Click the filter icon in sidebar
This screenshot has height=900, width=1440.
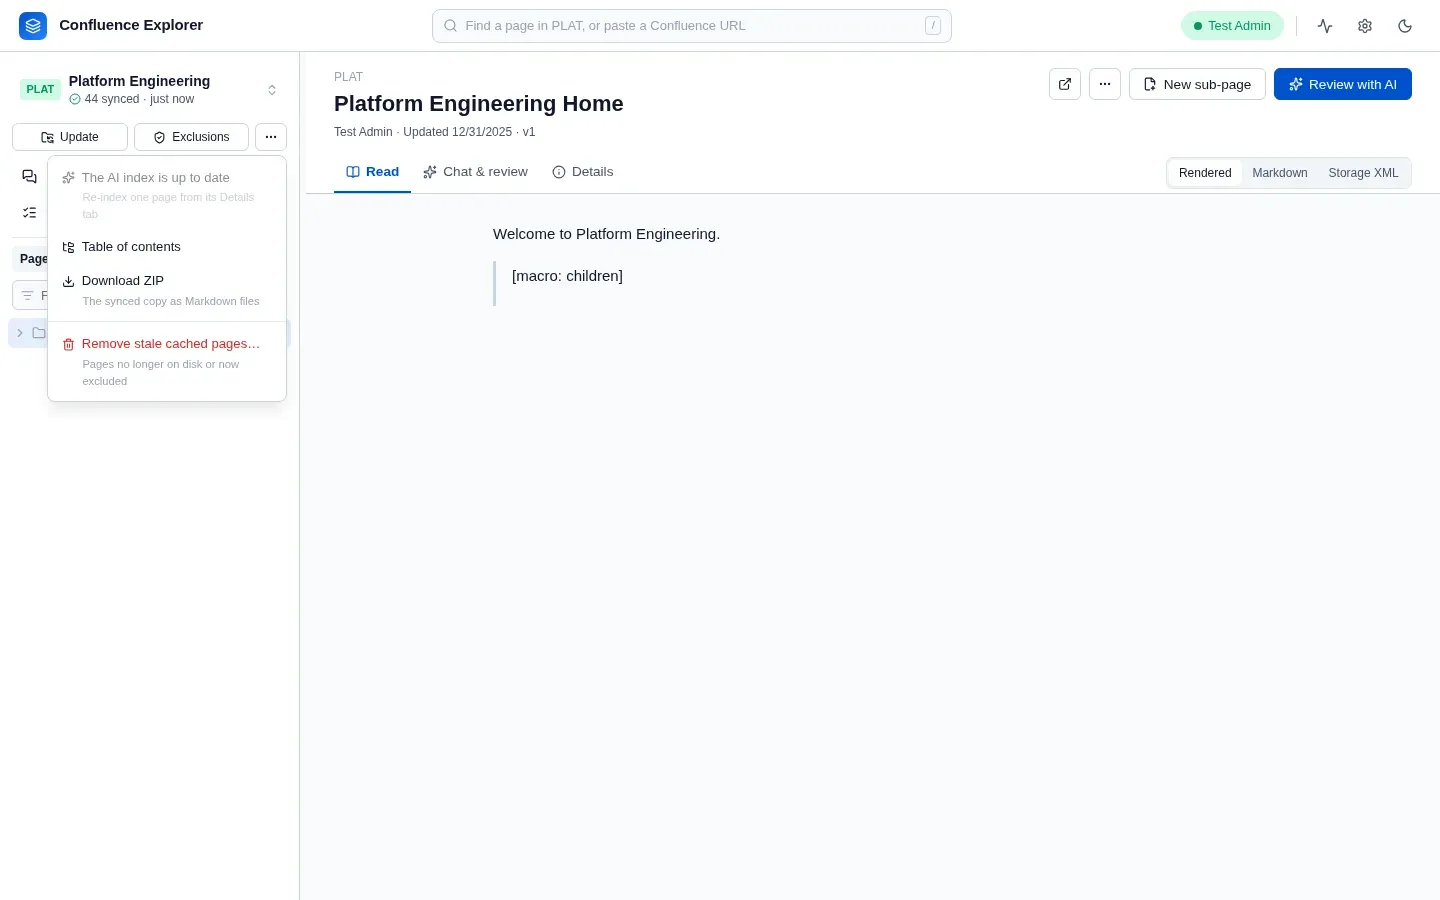point(27,296)
